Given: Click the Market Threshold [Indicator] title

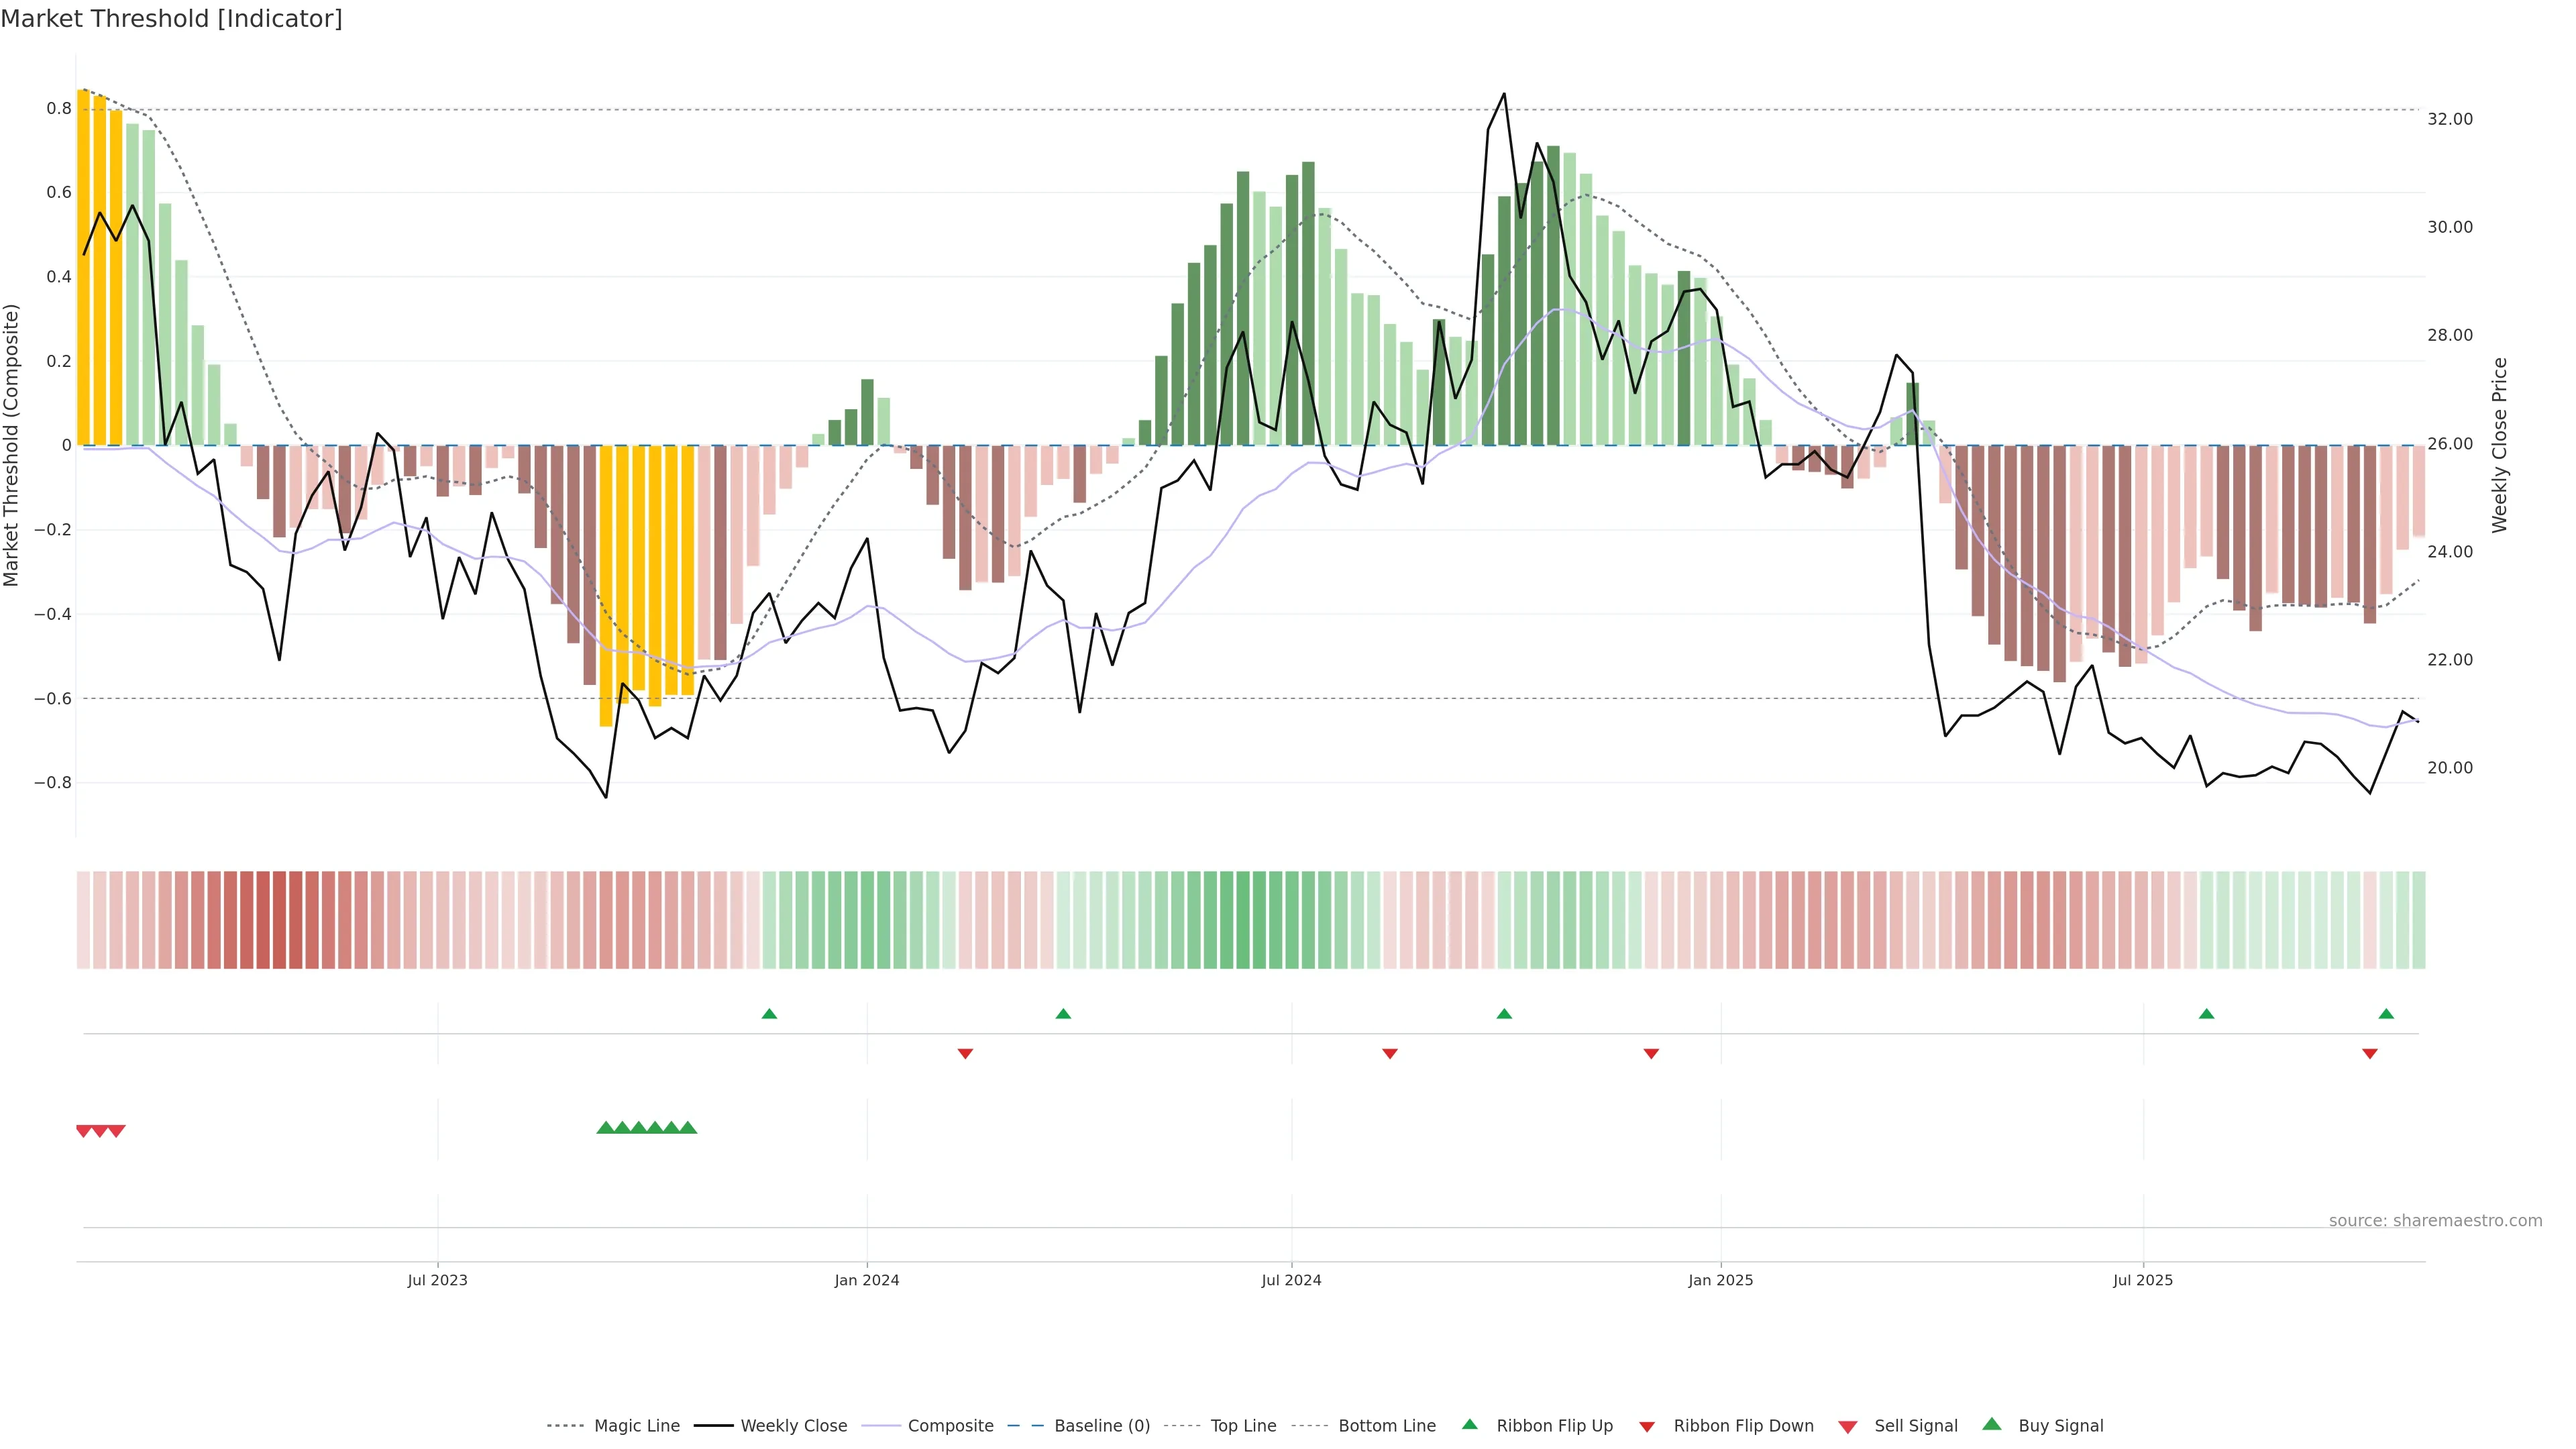Looking at the screenshot, I should pyautogui.click(x=171, y=19).
